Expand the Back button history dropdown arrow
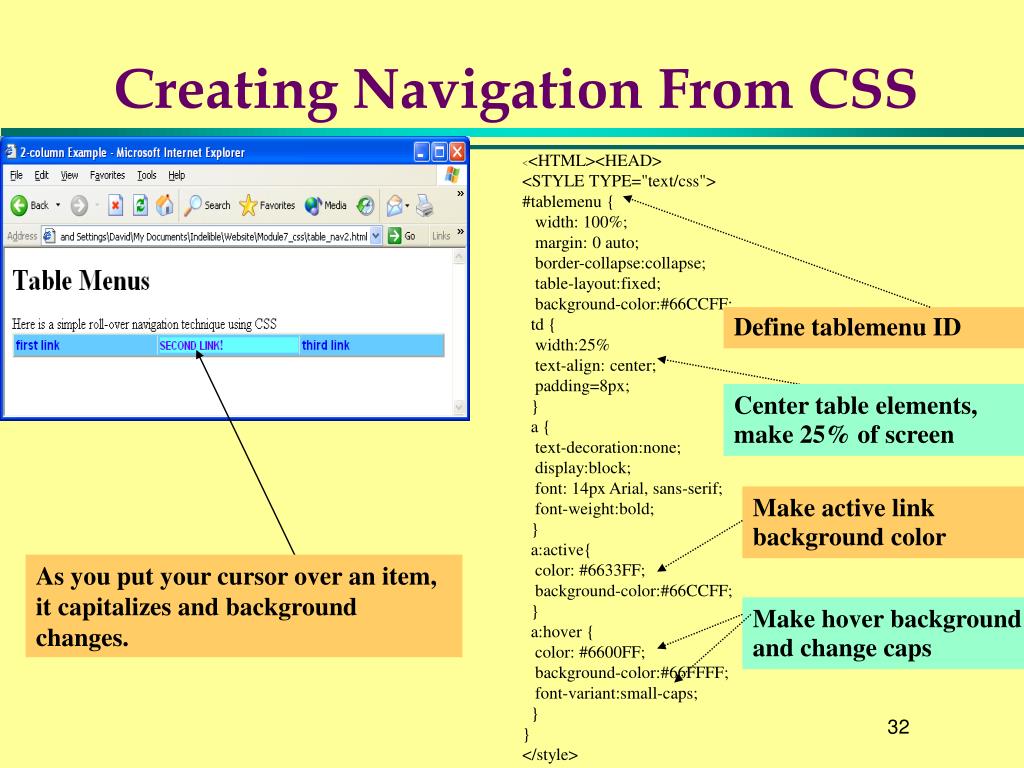This screenshot has width=1024, height=768. [x=57, y=206]
